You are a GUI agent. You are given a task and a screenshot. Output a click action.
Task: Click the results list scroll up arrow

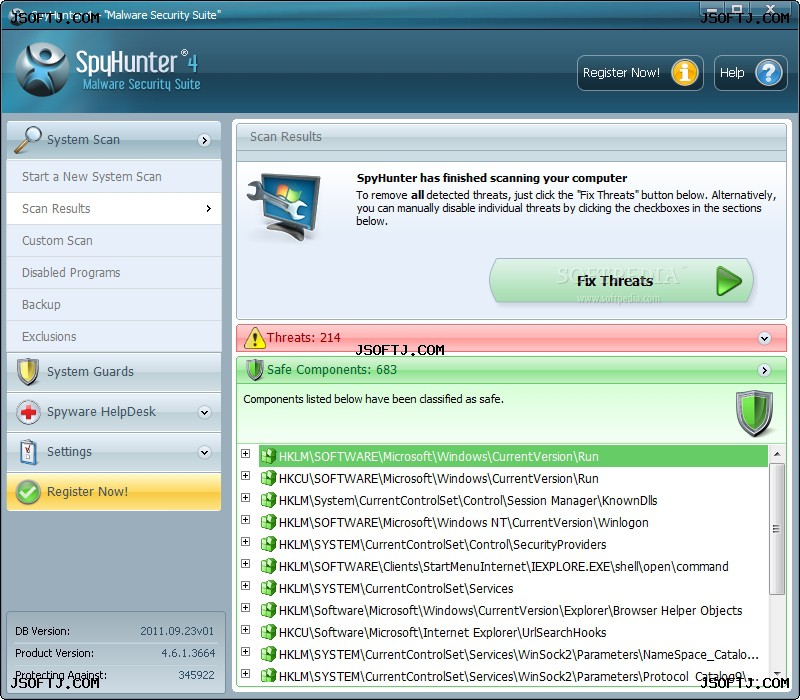pos(777,454)
